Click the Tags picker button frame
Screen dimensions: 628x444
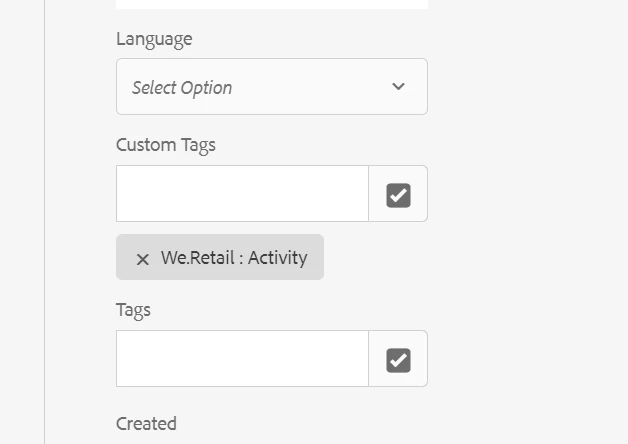(398, 359)
